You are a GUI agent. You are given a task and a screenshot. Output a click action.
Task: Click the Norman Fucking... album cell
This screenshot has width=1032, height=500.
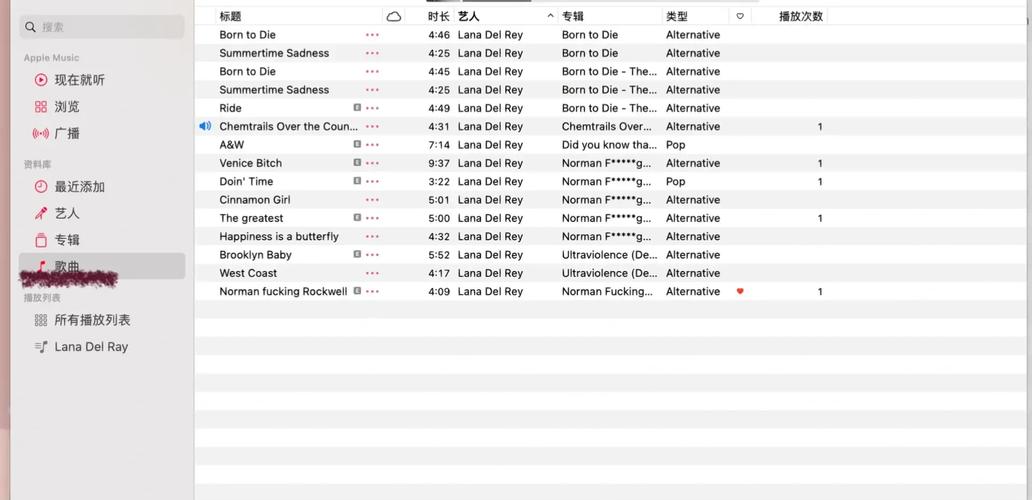click(607, 291)
